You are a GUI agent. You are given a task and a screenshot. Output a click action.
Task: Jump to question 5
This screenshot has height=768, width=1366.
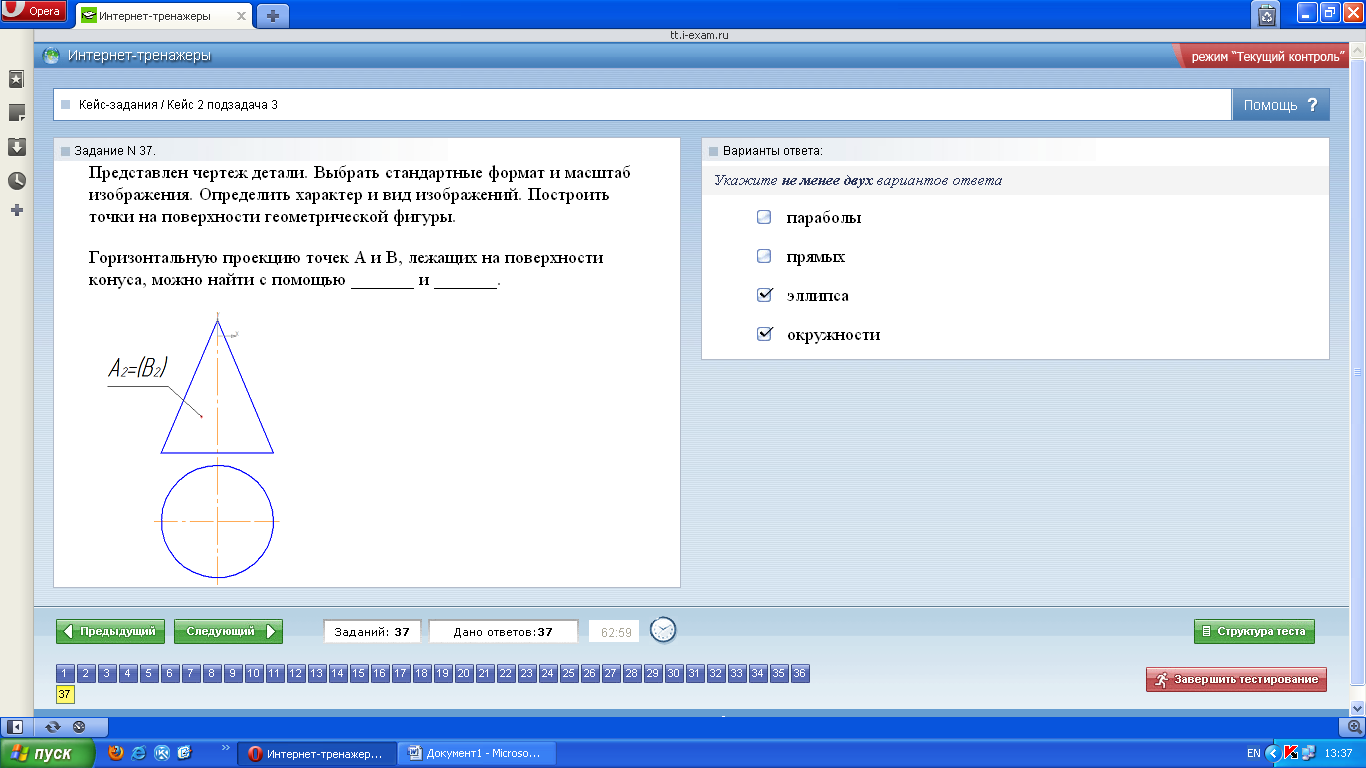149,674
